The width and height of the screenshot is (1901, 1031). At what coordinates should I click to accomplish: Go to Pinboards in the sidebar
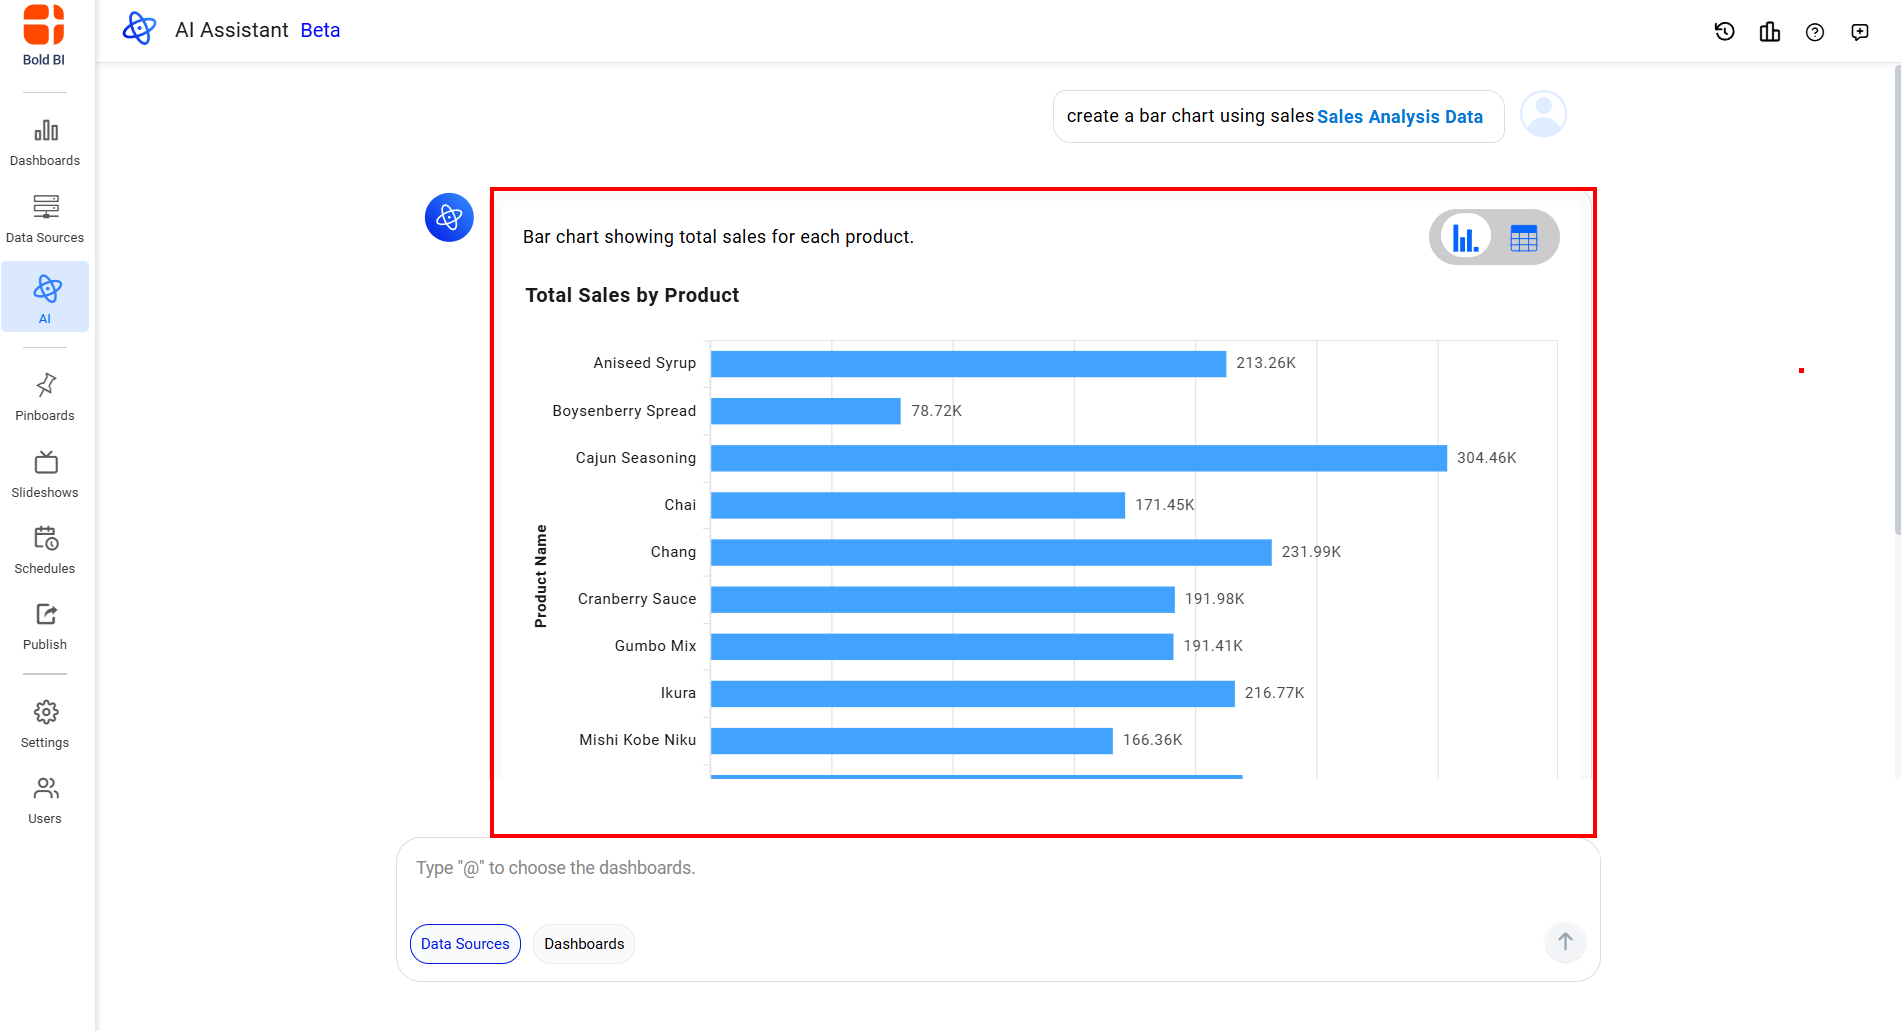coord(45,397)
